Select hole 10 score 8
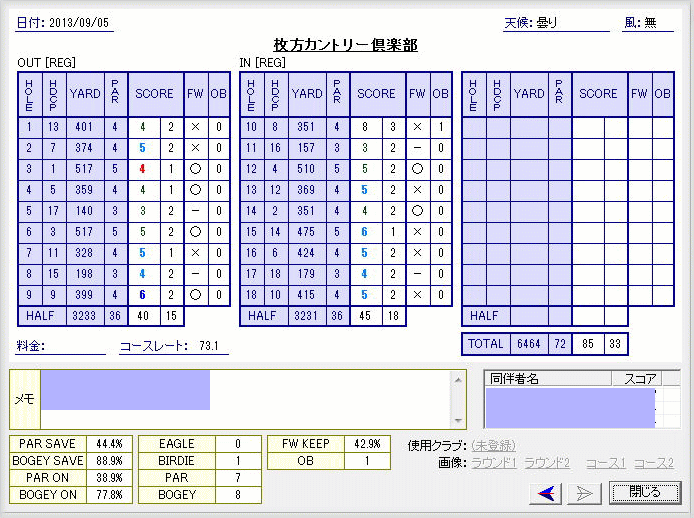This screenshot has width=694, height=518. 365,127
